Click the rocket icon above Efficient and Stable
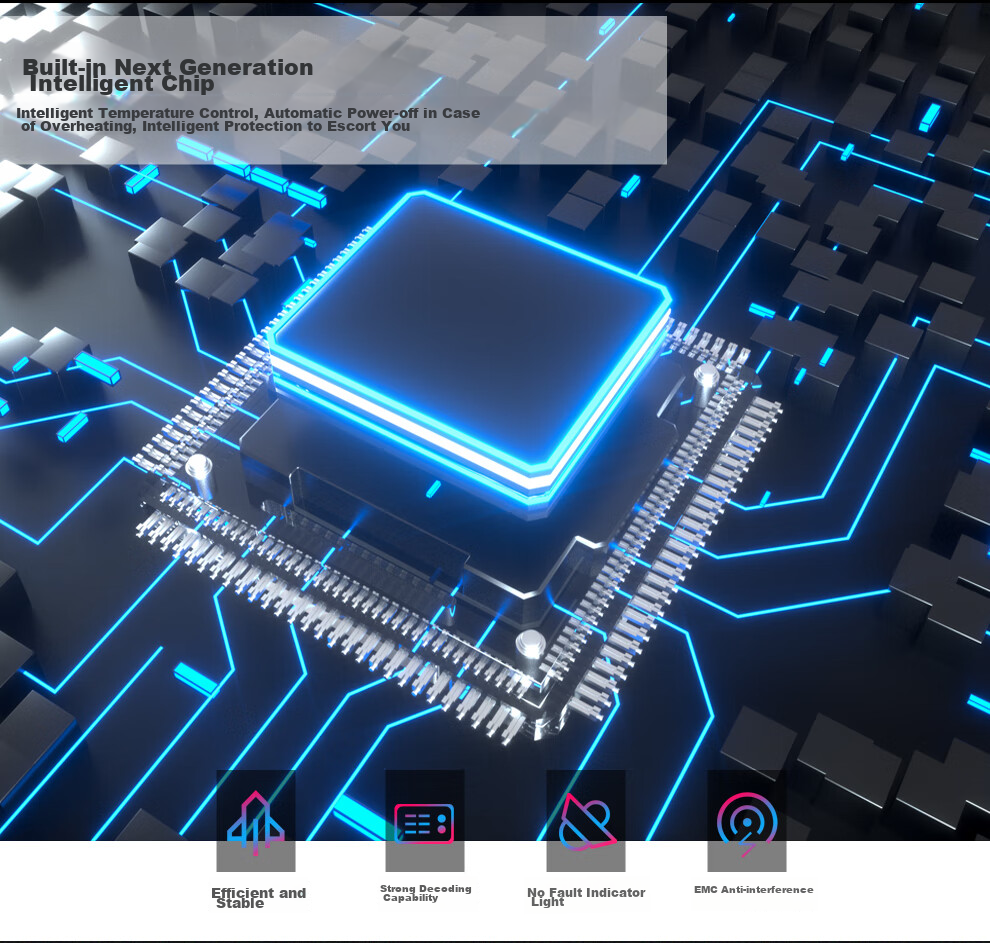The image size is (990, 943). coord(256,823)
